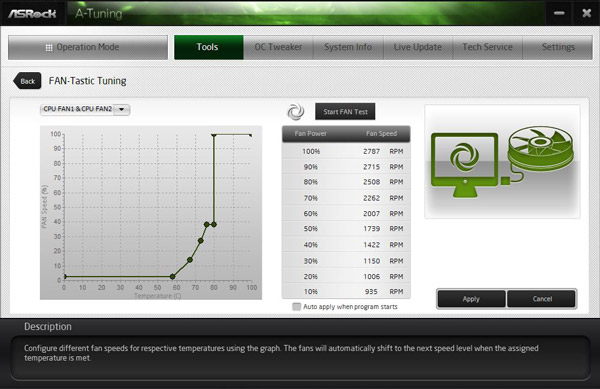The image size is (600, 389).
Task: Minimize the A-Tuning window
Action: [x=559, y=13]
